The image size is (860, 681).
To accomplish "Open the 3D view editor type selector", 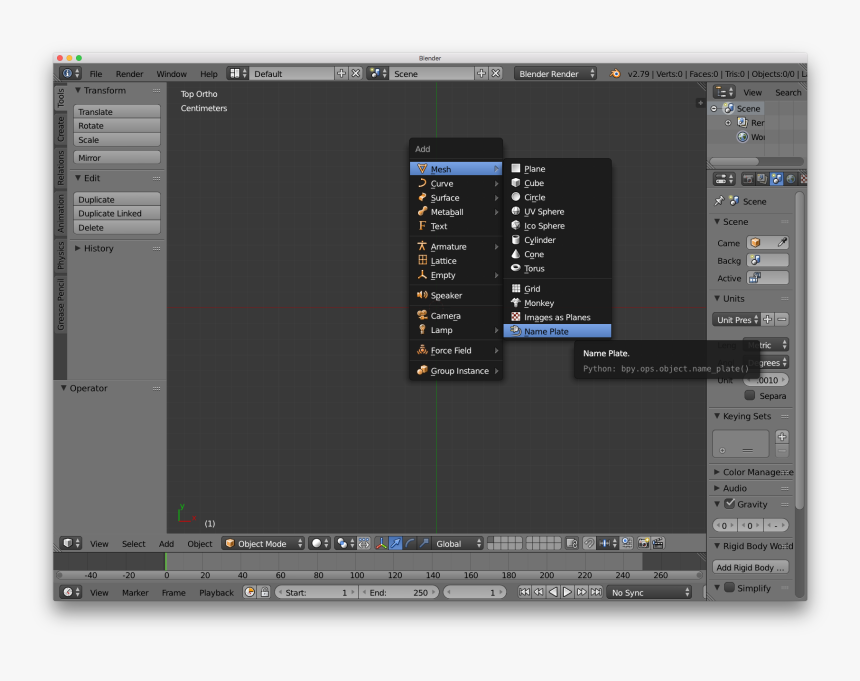I will pos(71,543).
